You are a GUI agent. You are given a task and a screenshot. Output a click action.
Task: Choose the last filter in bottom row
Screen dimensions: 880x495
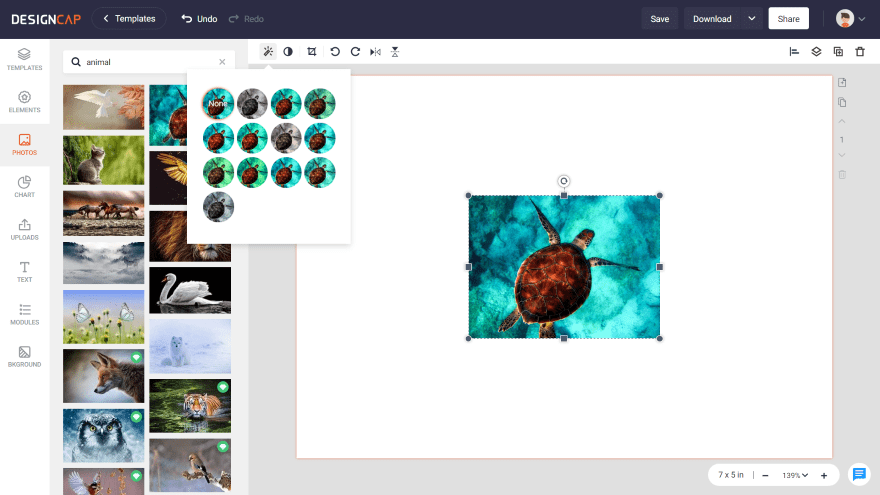[218, 207]
